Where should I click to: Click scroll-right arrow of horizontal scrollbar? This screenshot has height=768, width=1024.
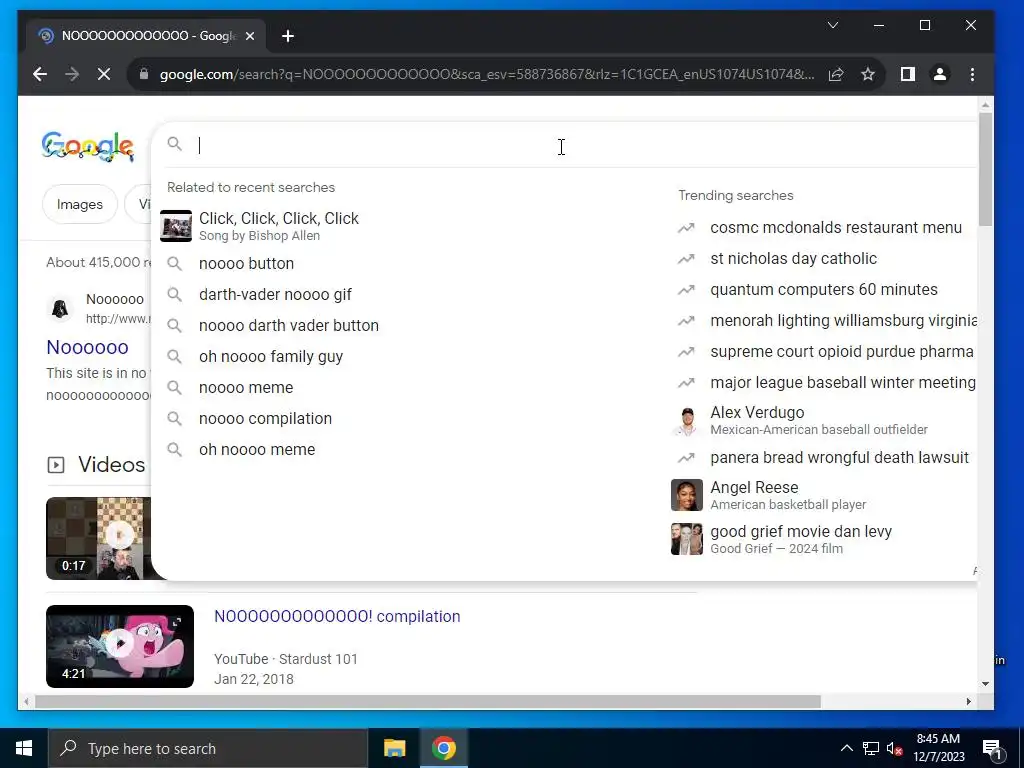point(969,701)
